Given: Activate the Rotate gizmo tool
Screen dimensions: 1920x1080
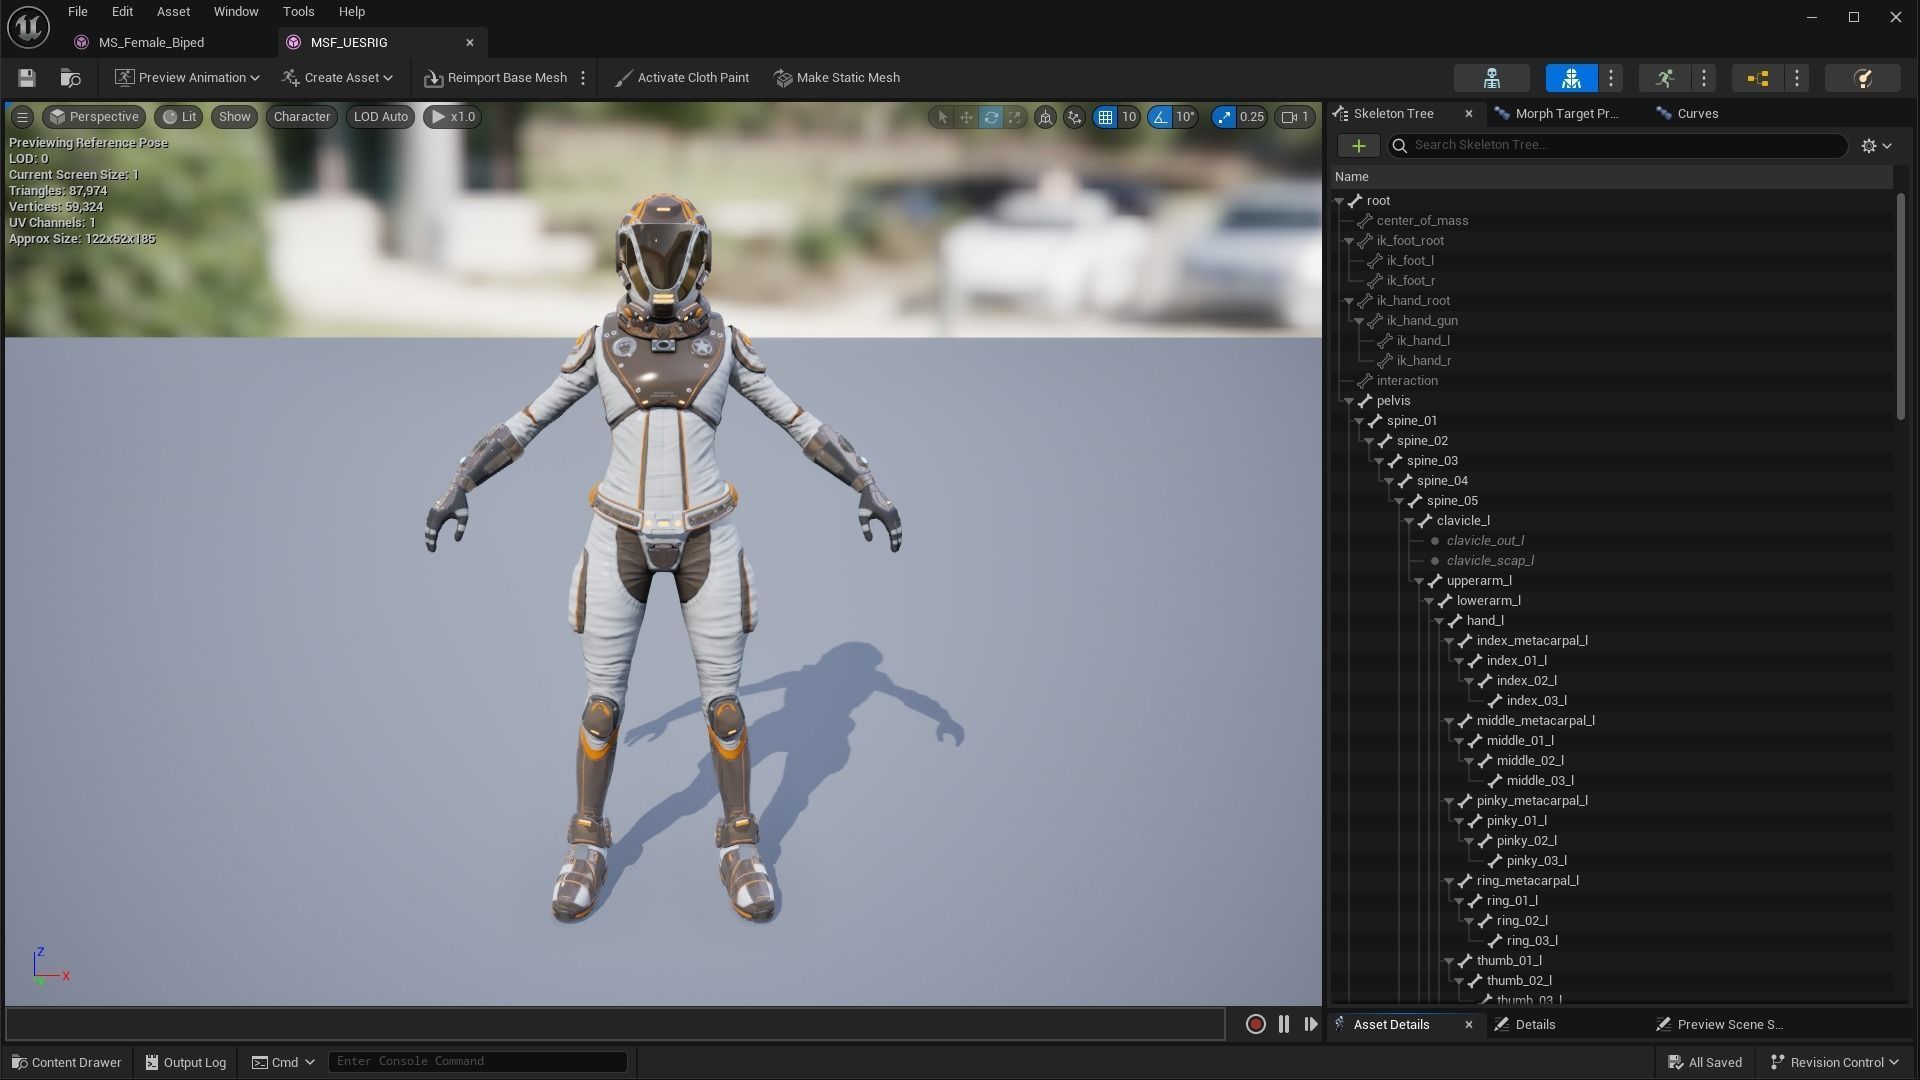Looking at the screenshot, I should click(991, 117).
